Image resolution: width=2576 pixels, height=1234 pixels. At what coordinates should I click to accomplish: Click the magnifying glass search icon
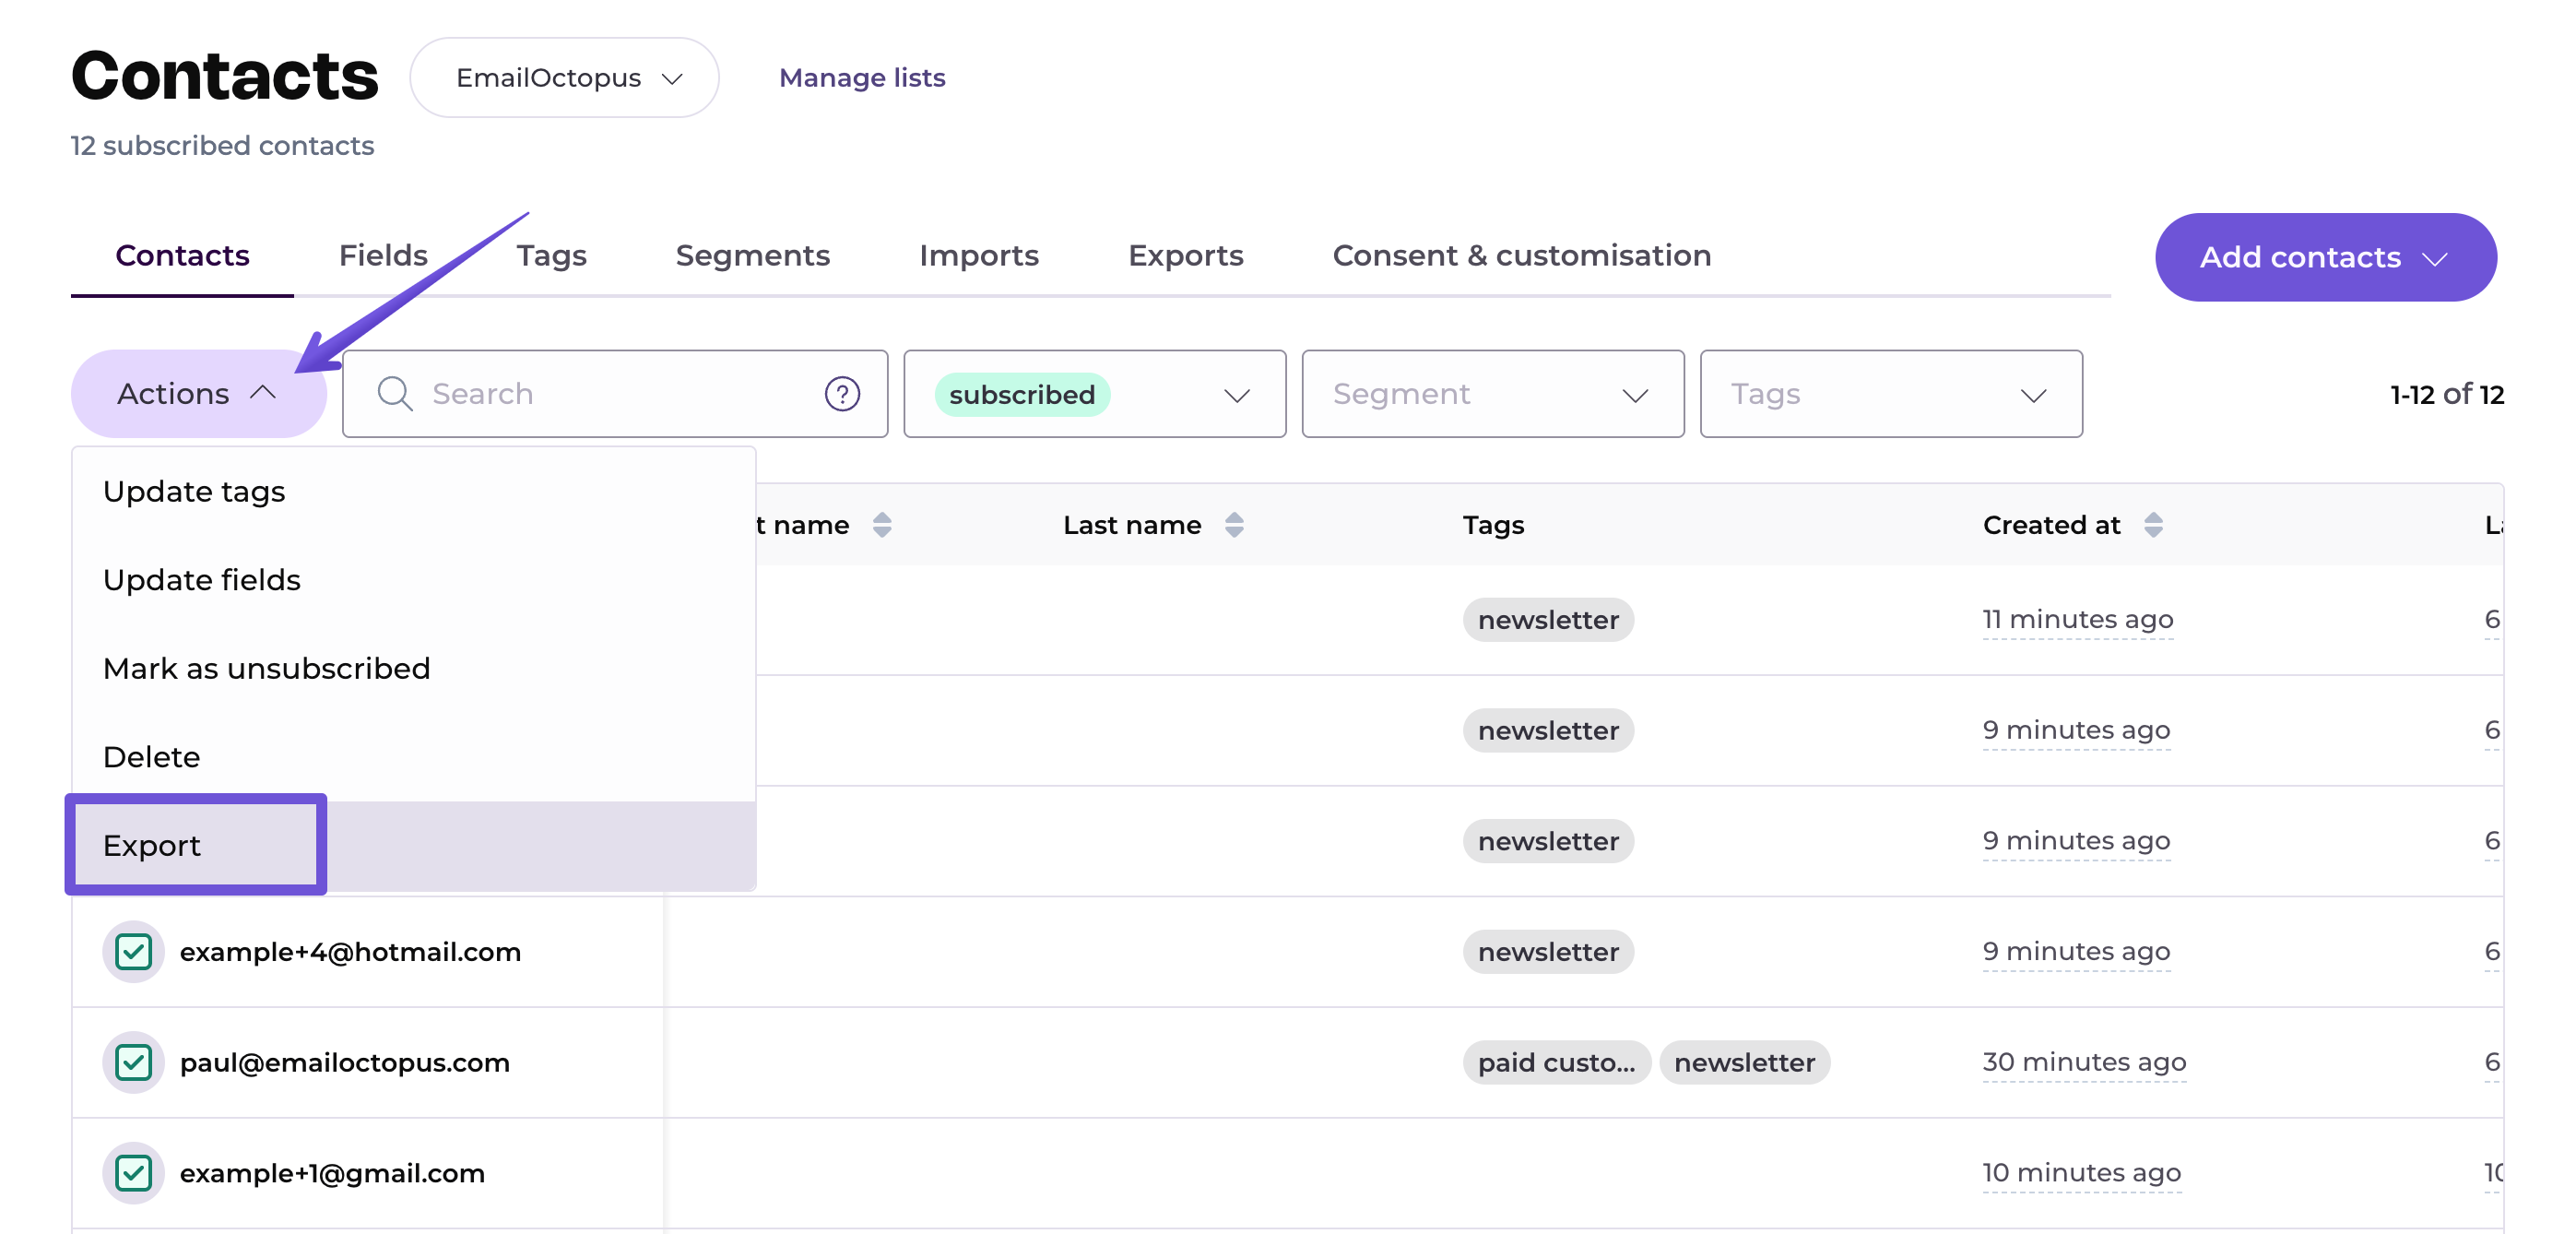coord(394,394)
